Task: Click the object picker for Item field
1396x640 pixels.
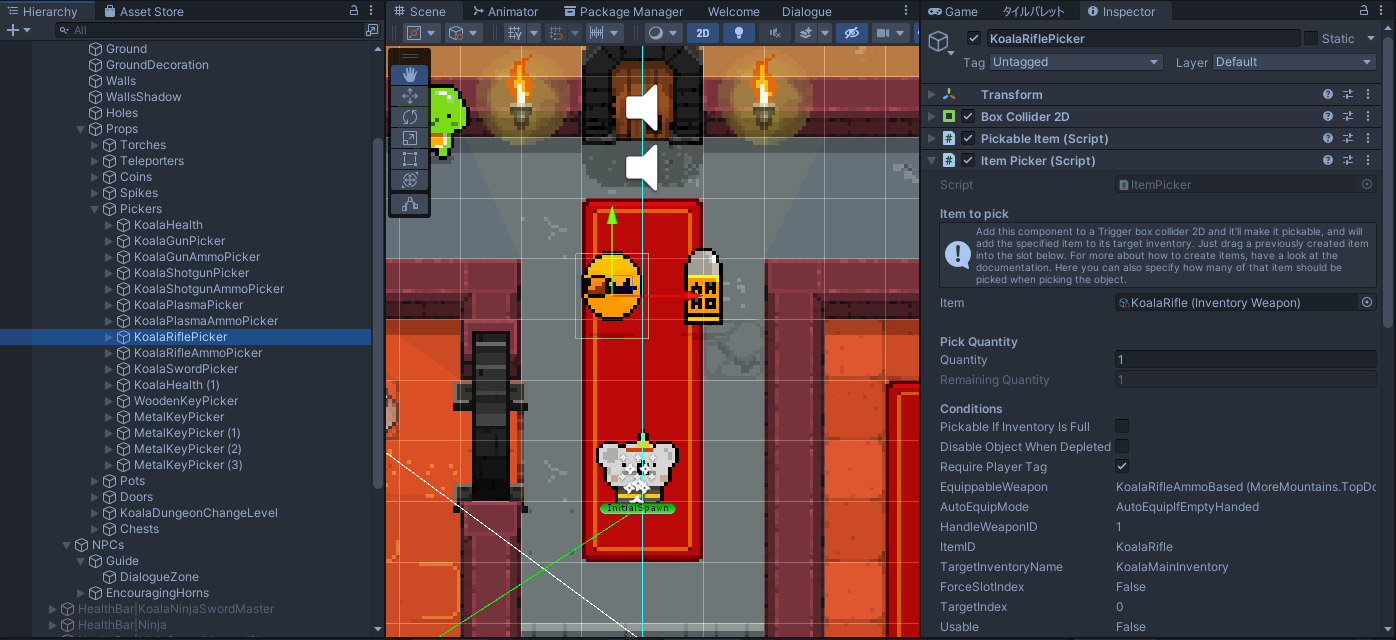Action: pyautogui.click(x=1367, y=302)
